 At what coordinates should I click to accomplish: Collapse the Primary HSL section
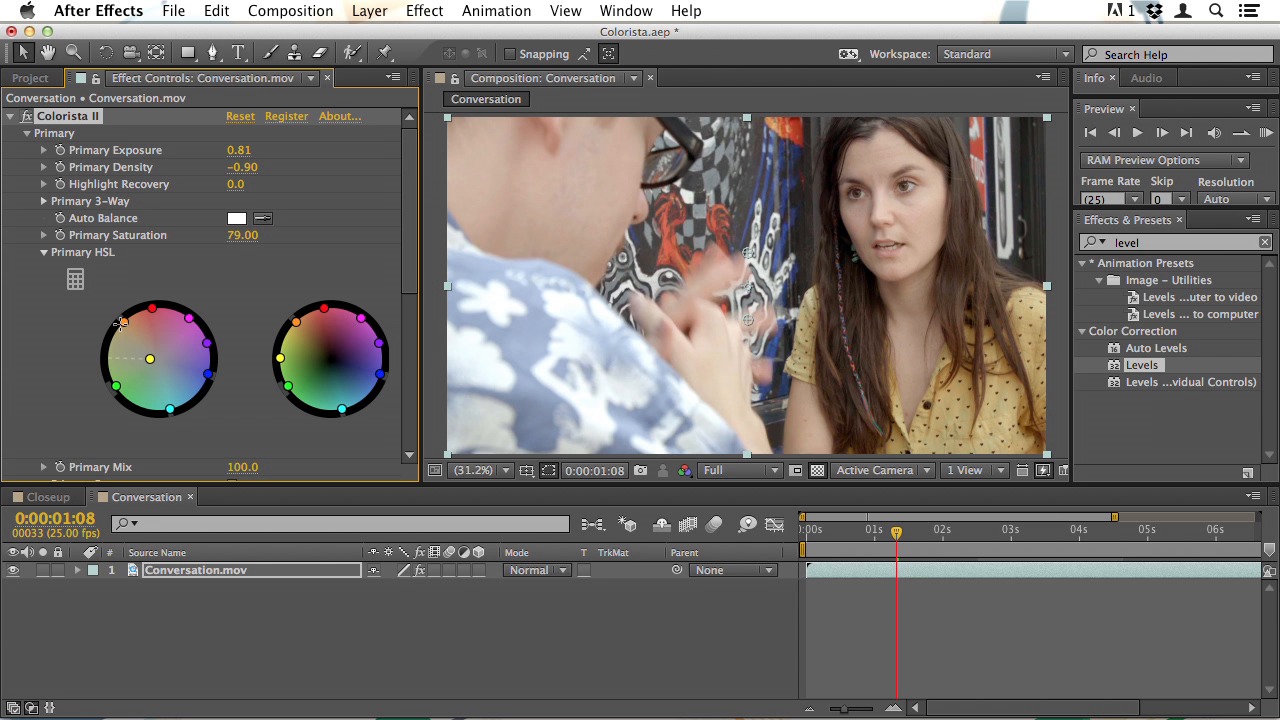44,252
